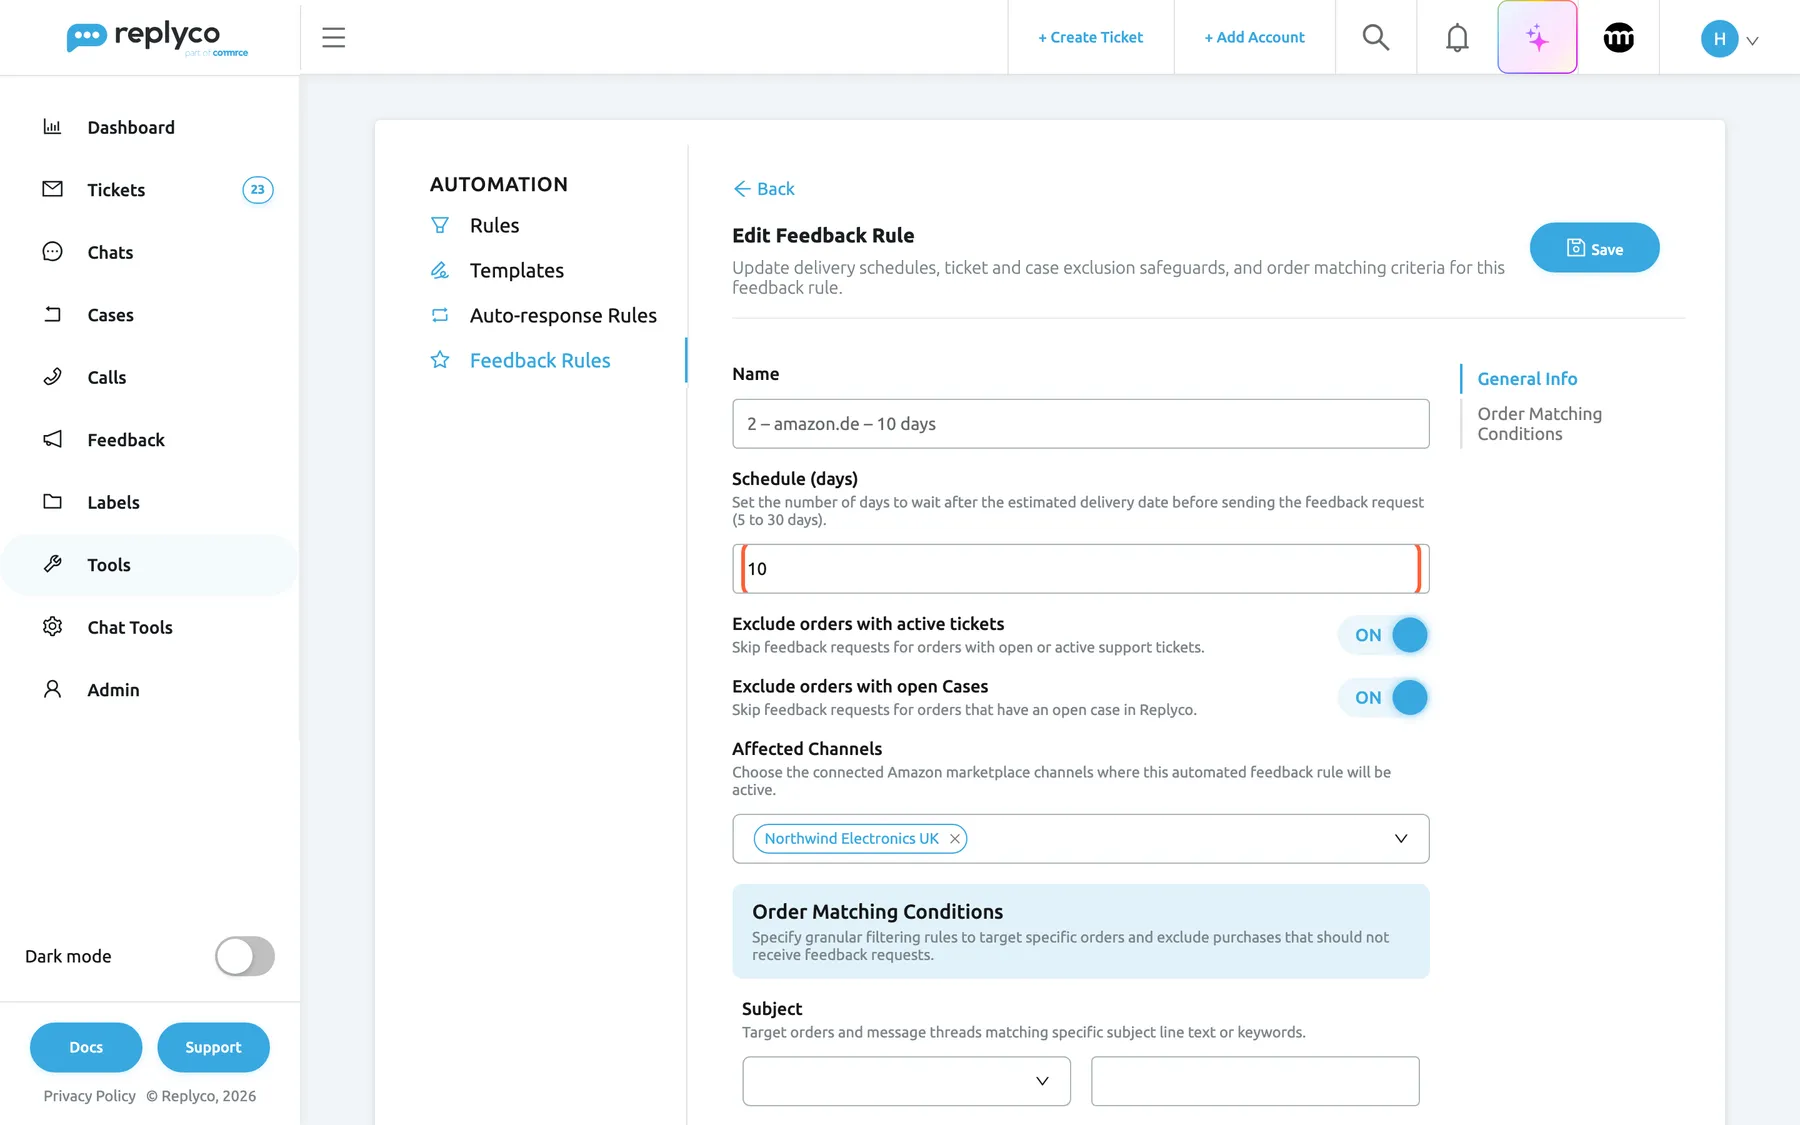Click the Chat Tools gear icon
The height and width of the screenshot is (1125, 1800).
(x=52, y=627)
